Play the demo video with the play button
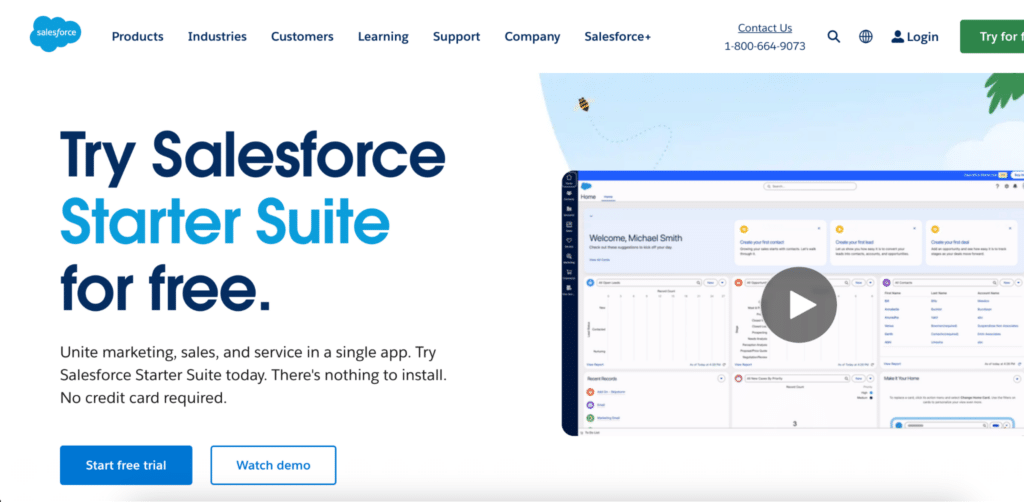 pyautogui.click(x=799, y=304)
